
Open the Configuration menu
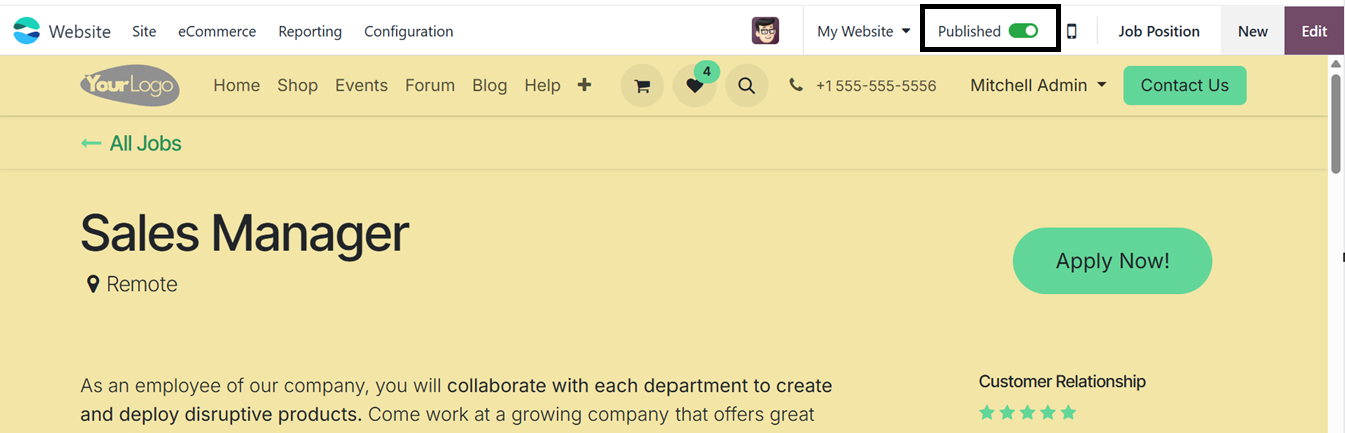408,31
